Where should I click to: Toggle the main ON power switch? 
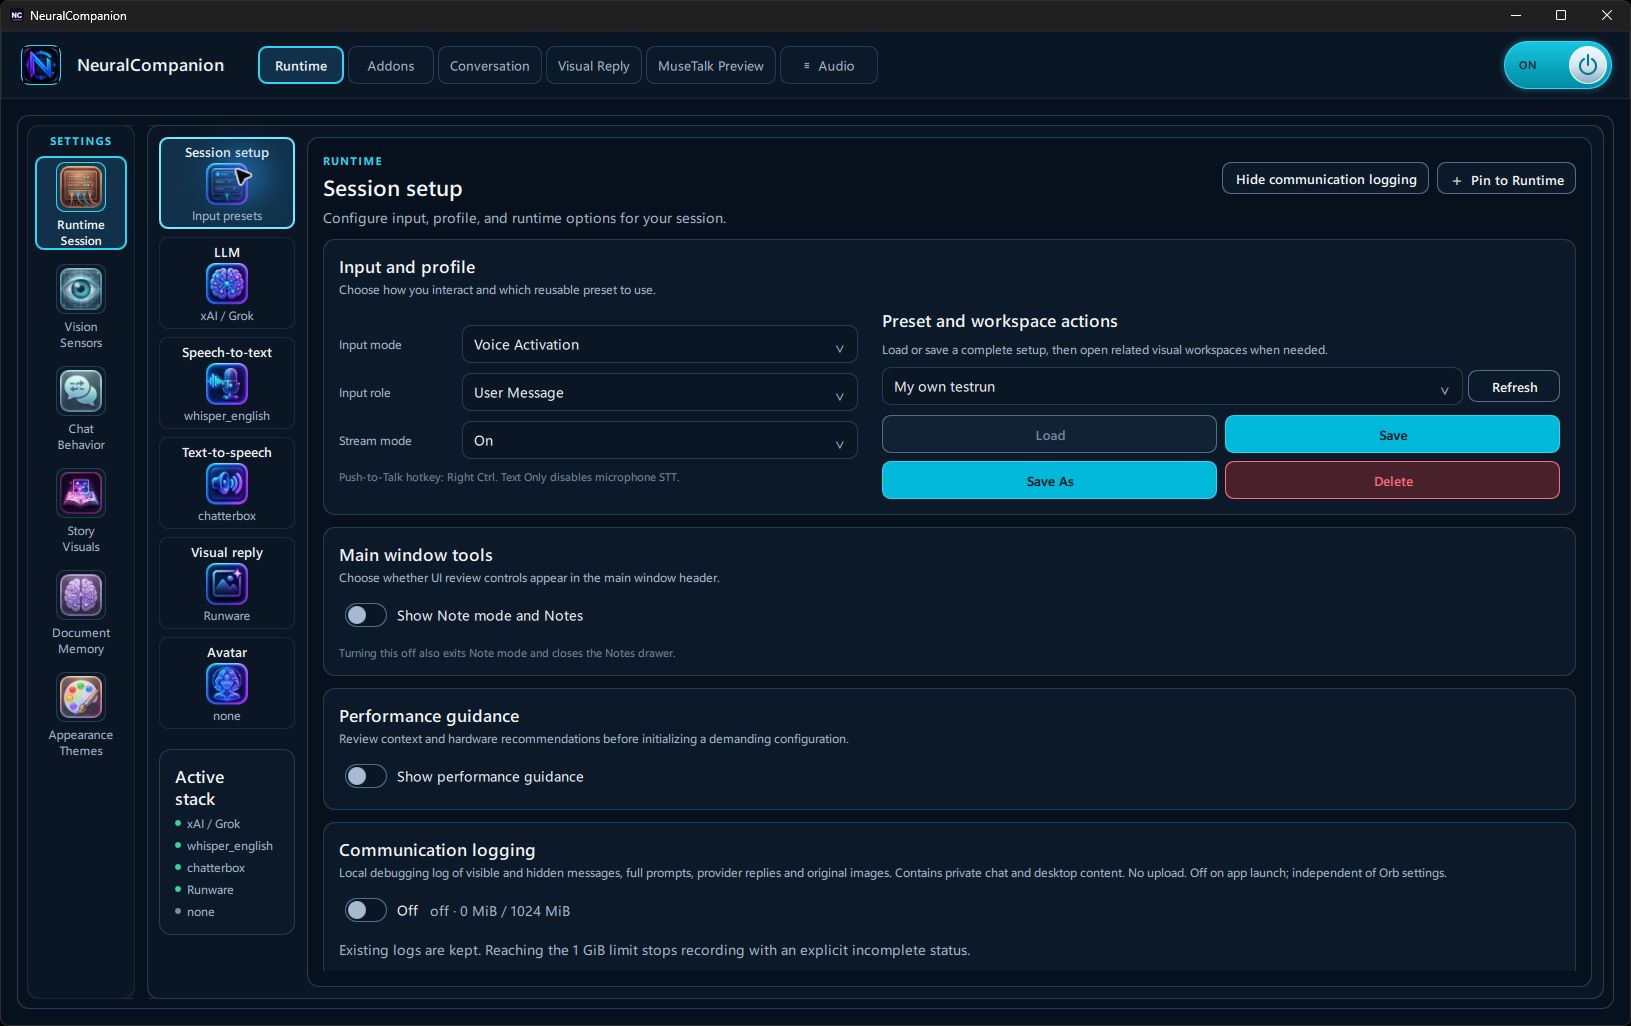click(x=1557, y=66)
